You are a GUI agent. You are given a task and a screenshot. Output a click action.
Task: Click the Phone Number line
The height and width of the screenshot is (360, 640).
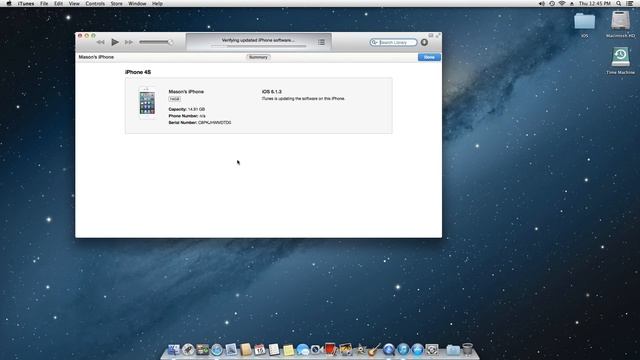187,116
